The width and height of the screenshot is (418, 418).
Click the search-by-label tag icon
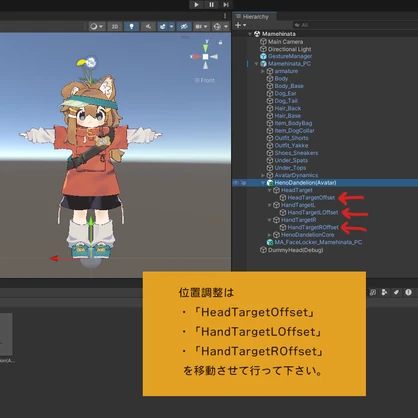pyautogui.click(x=396, y=292)
